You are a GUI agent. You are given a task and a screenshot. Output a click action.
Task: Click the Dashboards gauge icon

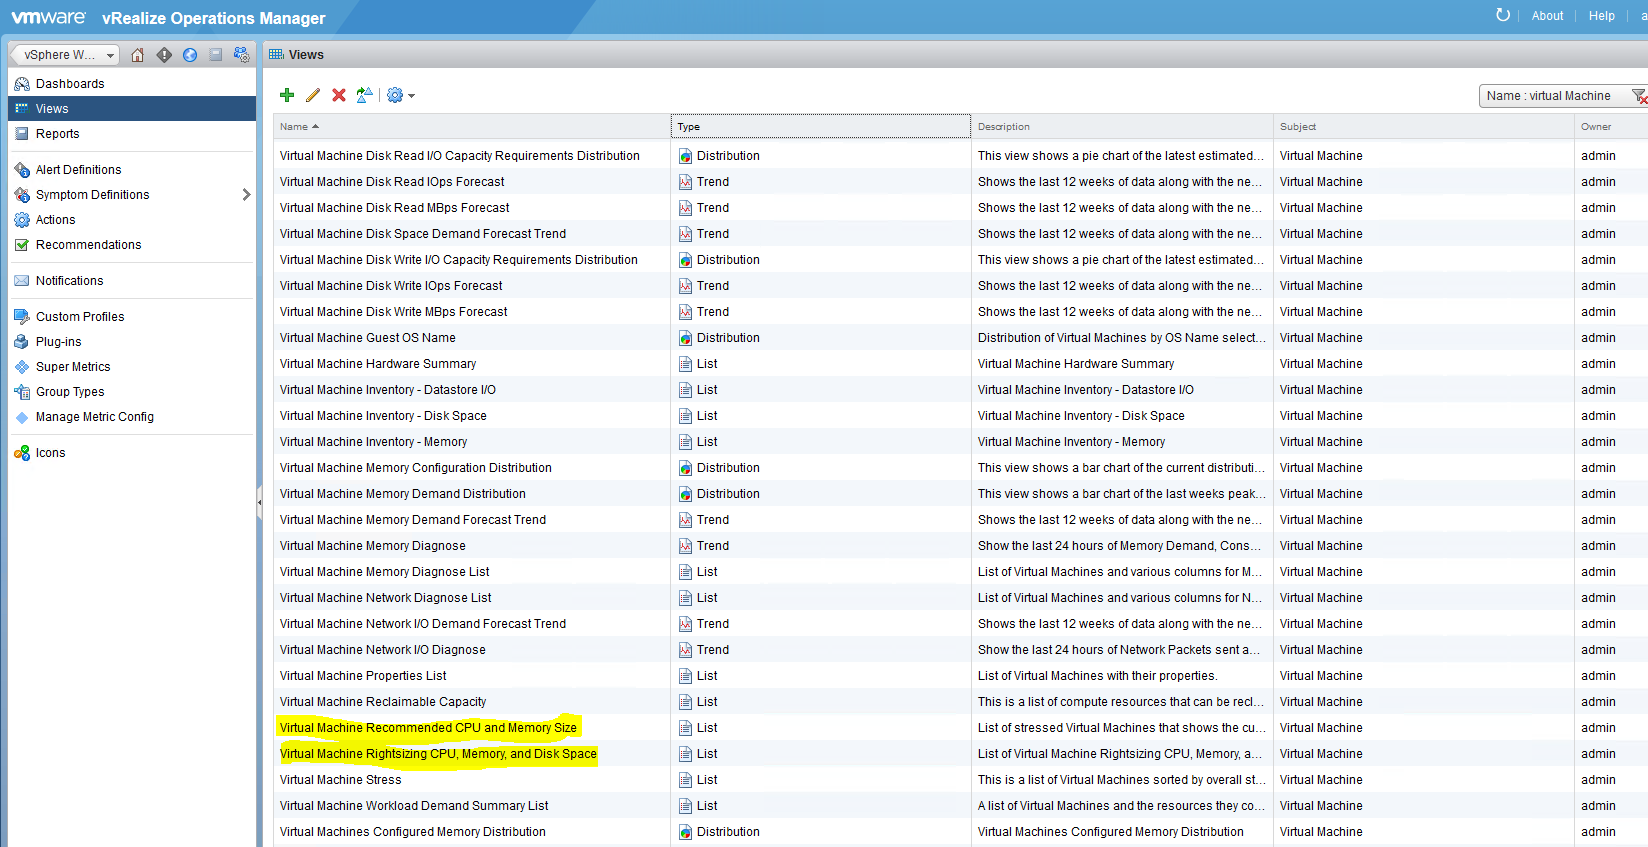(22, 84)
